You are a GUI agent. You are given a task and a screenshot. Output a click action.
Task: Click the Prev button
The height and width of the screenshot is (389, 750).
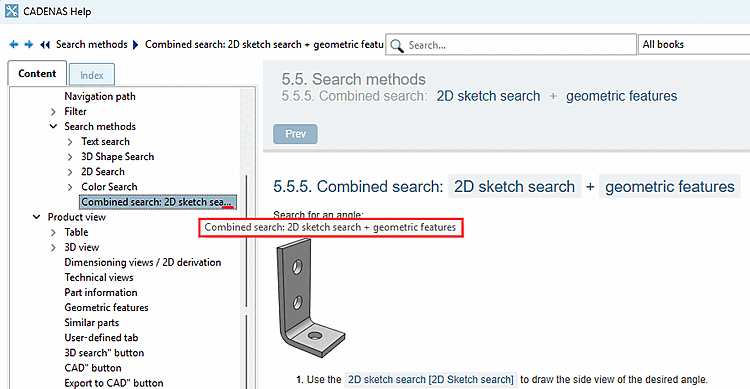tap(295, 134)
